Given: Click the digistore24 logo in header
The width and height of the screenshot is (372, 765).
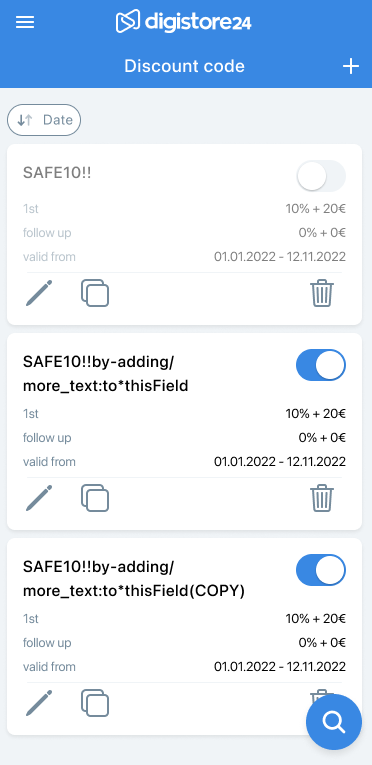Looking at the screenshot, I should pyautogui.click(x=184, y=22).
